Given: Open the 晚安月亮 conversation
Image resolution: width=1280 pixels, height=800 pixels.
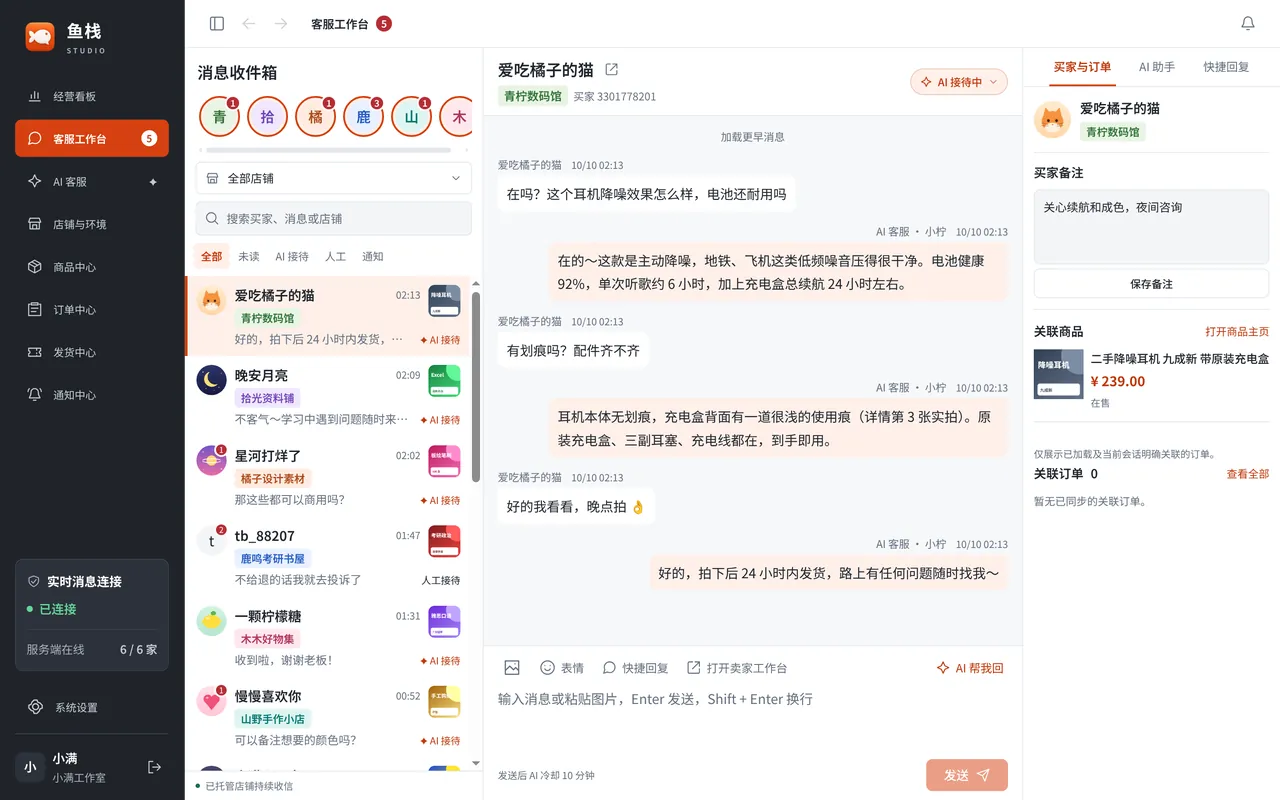Looking at the screenshot, I should (327, 396).
